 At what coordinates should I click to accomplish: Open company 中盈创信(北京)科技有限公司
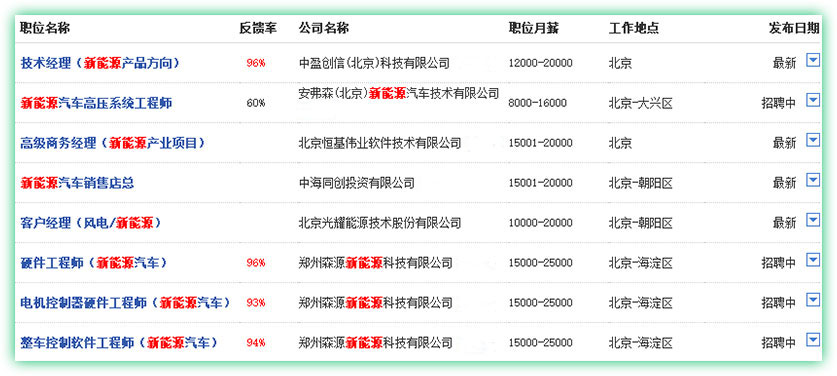point(374,63)
